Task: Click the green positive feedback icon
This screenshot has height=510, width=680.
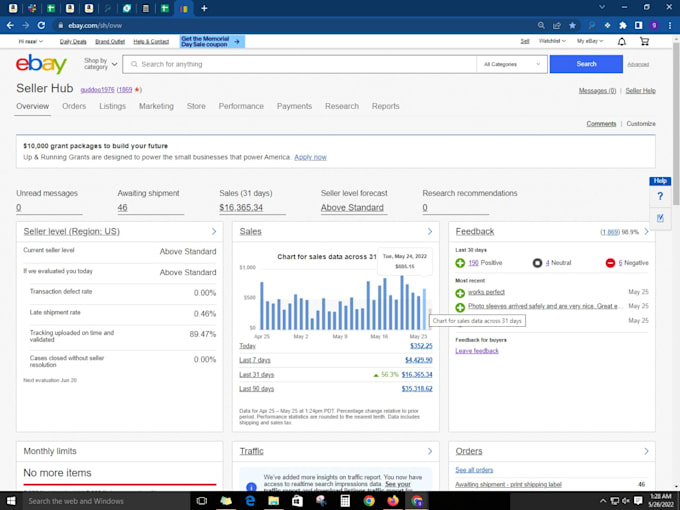Action: click(x=460, y=263)
